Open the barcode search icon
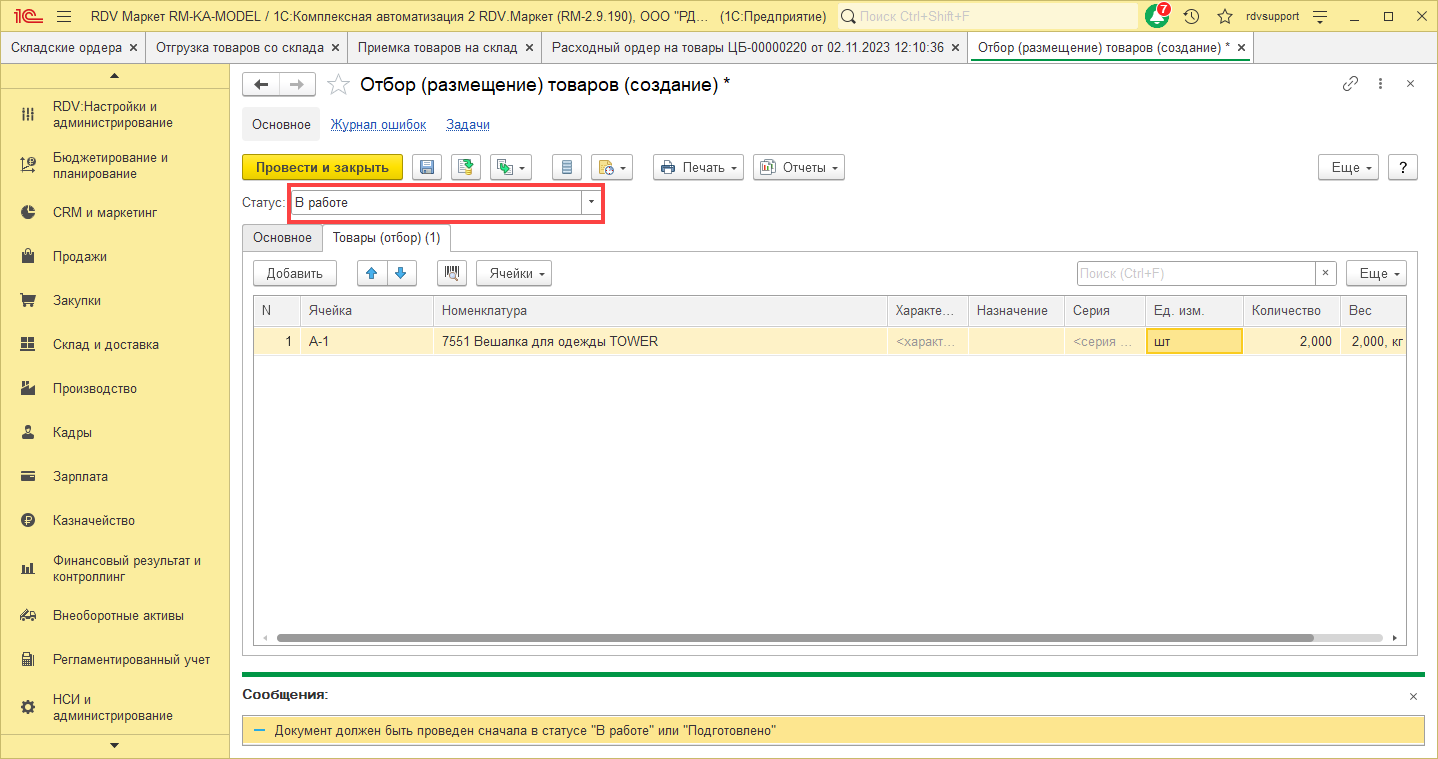This screenshot has height=759, width=1438. point(452,273)
